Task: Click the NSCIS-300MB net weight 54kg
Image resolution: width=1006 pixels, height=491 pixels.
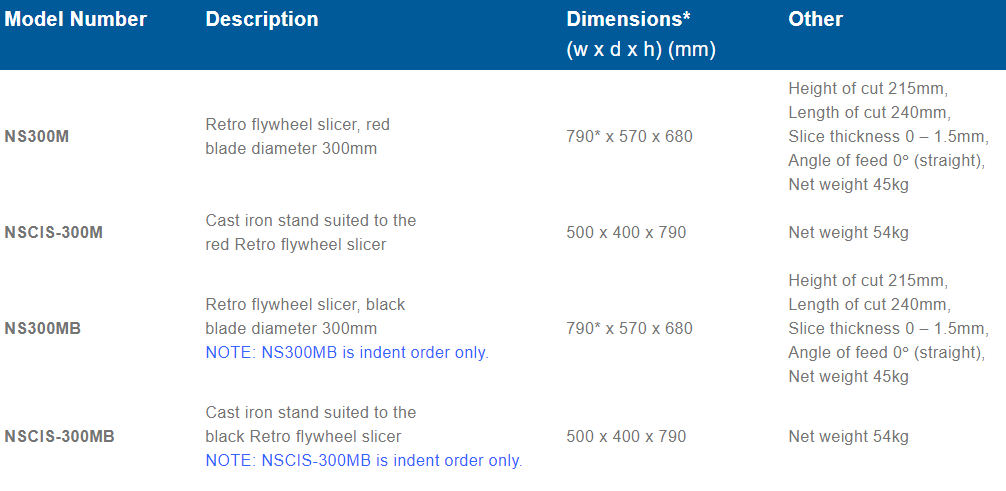Action: coord(848,437)
